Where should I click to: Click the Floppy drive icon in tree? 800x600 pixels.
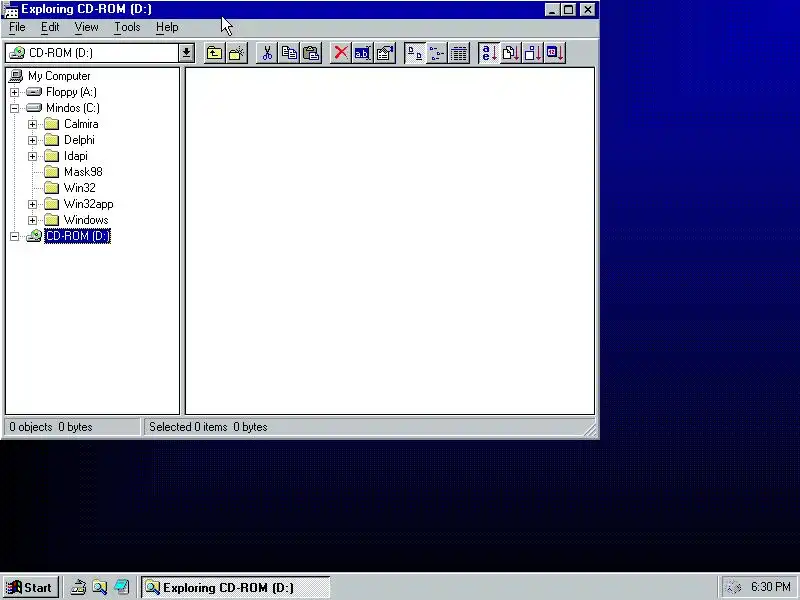(34, 92)
